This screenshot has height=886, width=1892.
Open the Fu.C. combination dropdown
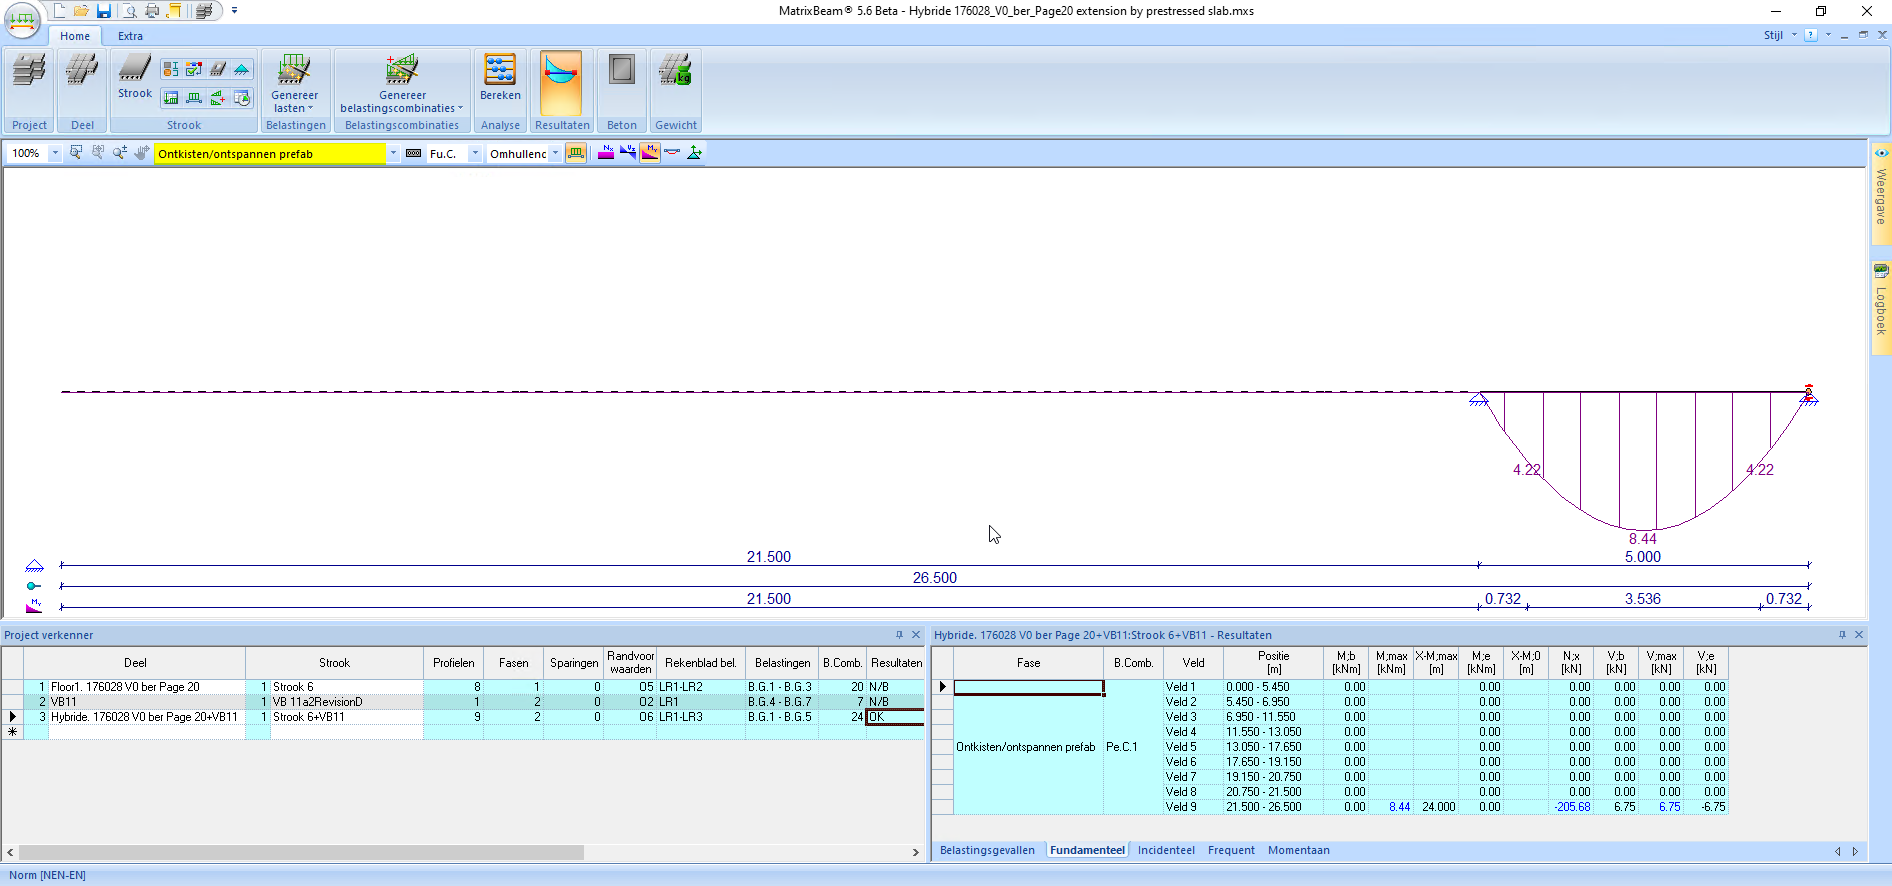[x=475, y=153]
